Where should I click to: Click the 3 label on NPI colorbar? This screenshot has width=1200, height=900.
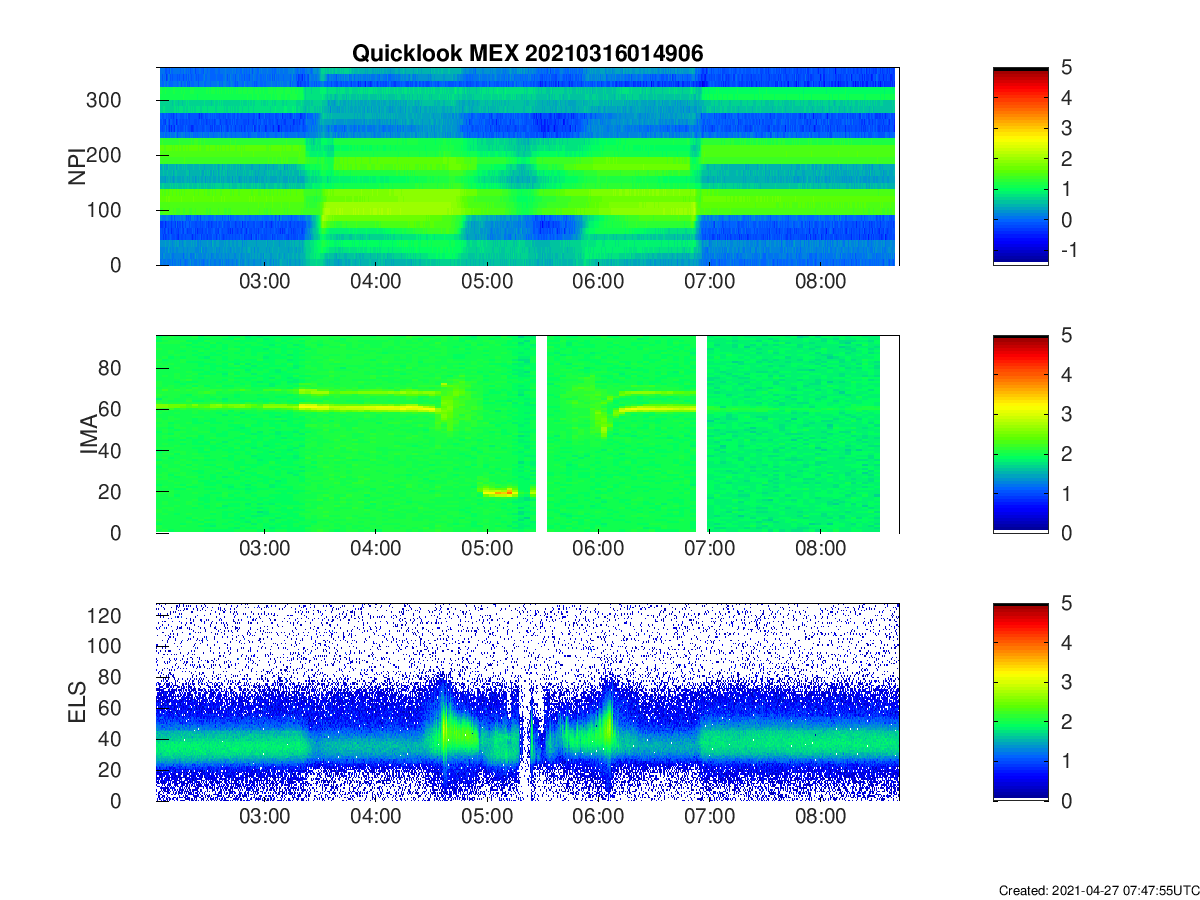pyautogui.click(x=1065, y=128)
